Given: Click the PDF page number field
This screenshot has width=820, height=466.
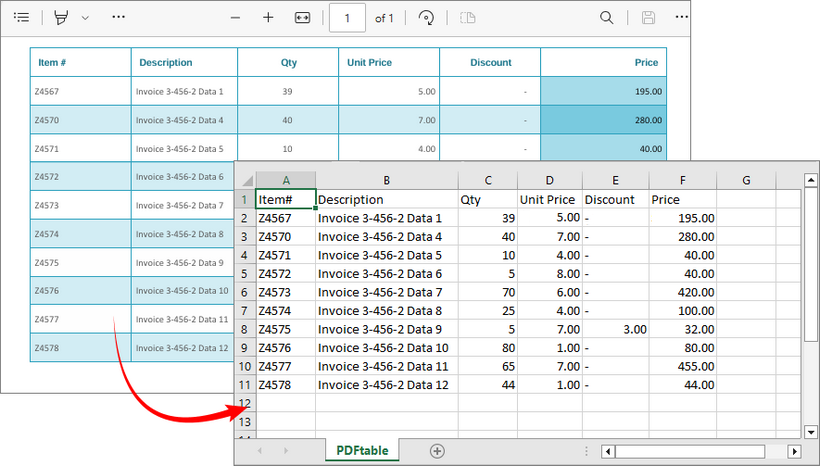Looking at the screenshot, I should (x=347, y=18).
